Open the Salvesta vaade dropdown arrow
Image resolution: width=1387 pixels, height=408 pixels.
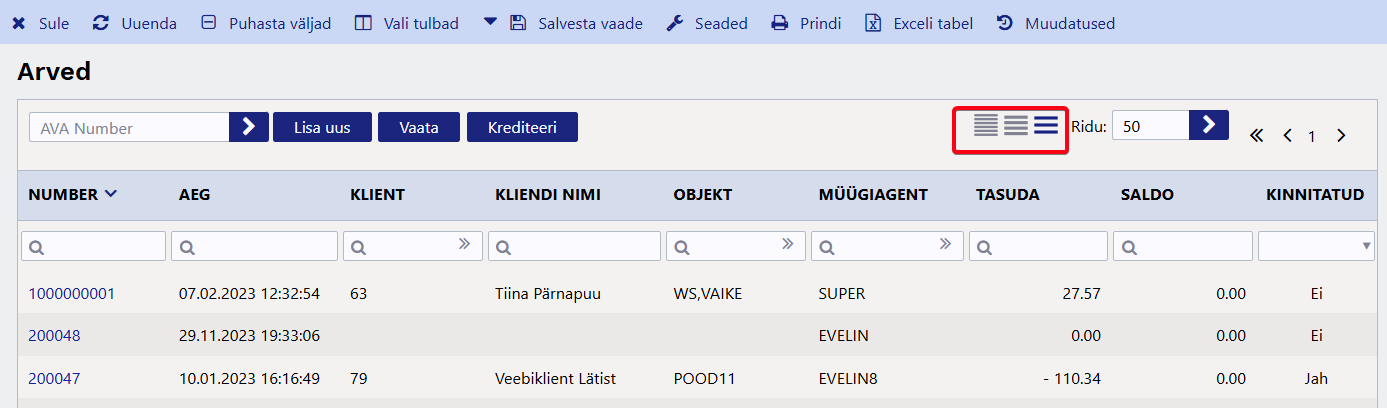click(490, 22)
